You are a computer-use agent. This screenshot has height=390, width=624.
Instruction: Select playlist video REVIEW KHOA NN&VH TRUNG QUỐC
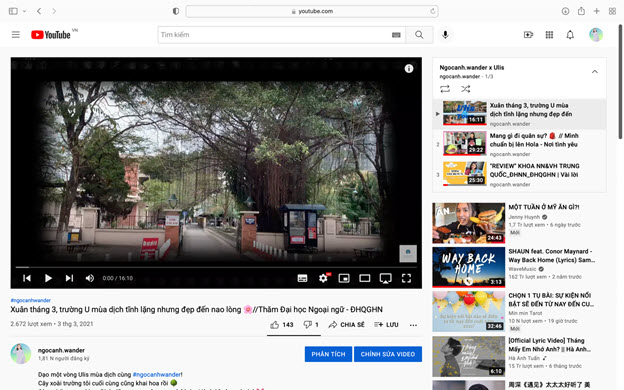point(519,174)
